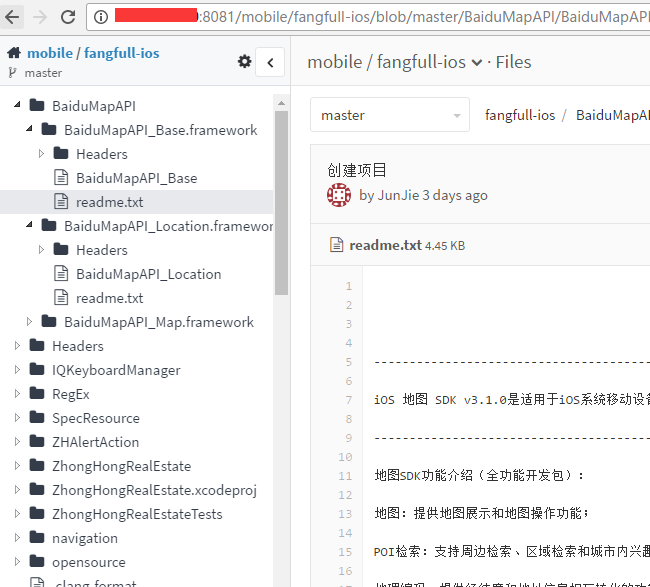Viewport: 650px width, 587px height.
Task: Click the RegEx folder icon
Action: [x=37, y=393]
